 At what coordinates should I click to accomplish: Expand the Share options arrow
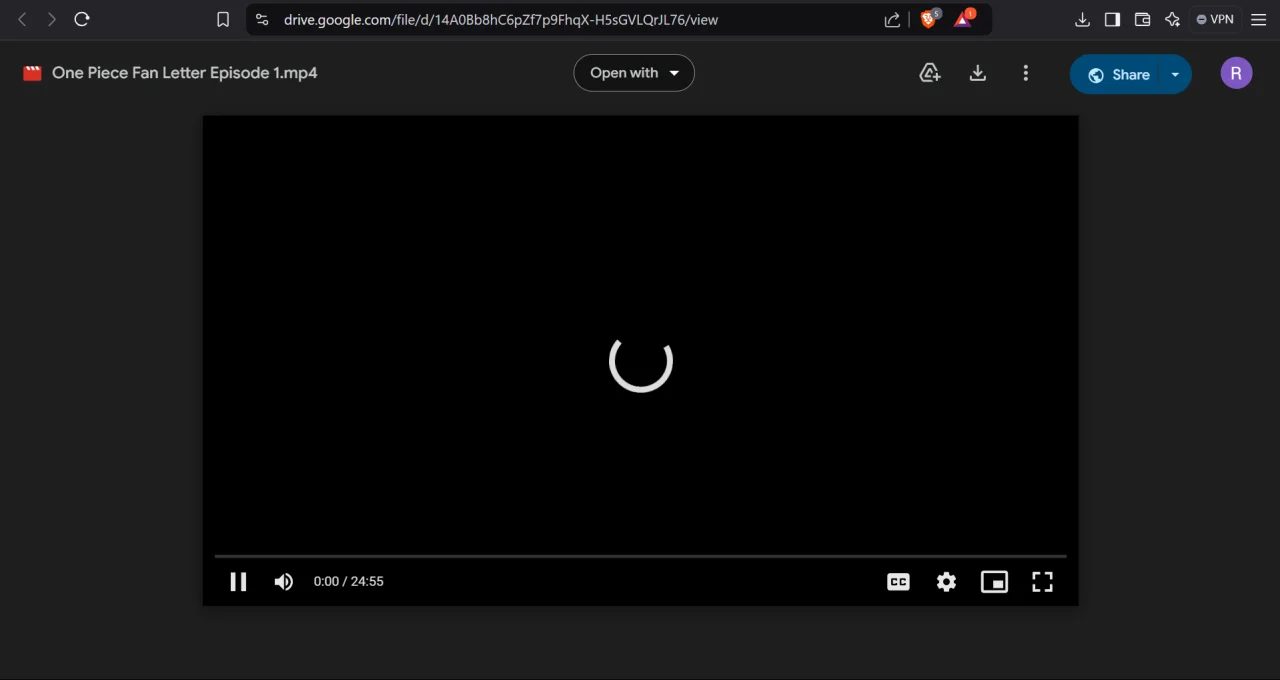point(1176,74)
